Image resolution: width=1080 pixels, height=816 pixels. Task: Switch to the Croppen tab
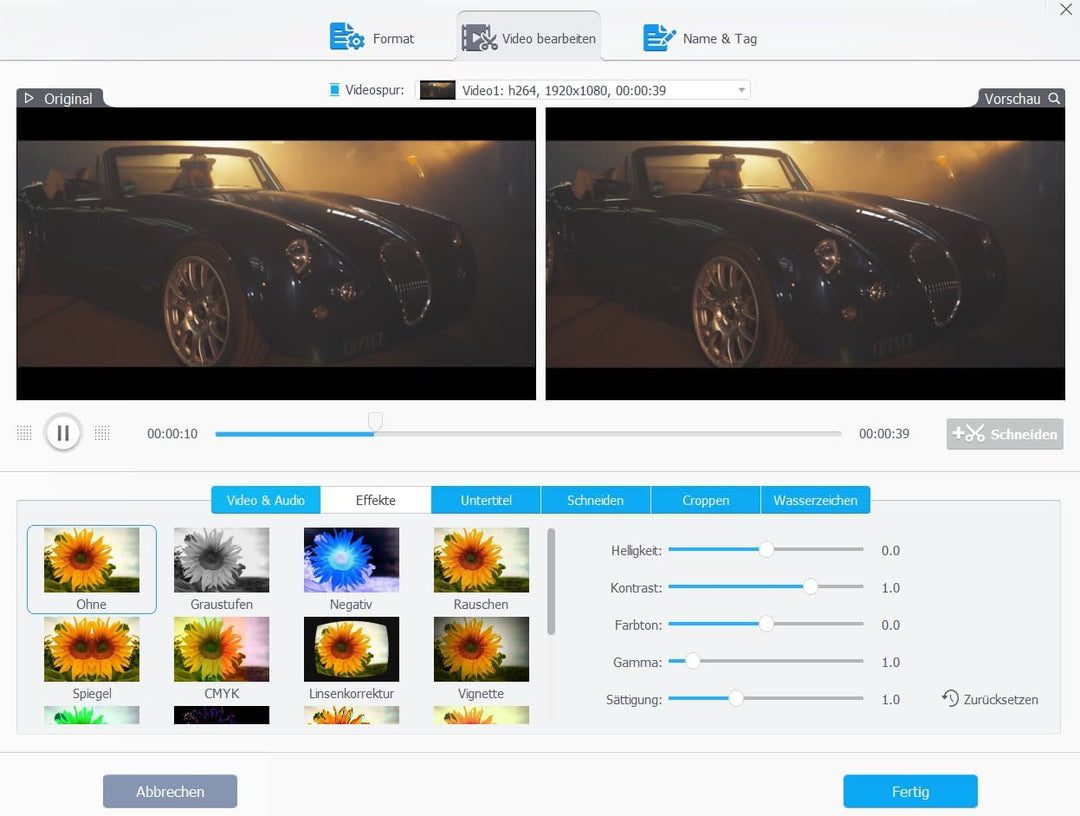point(705,500)
